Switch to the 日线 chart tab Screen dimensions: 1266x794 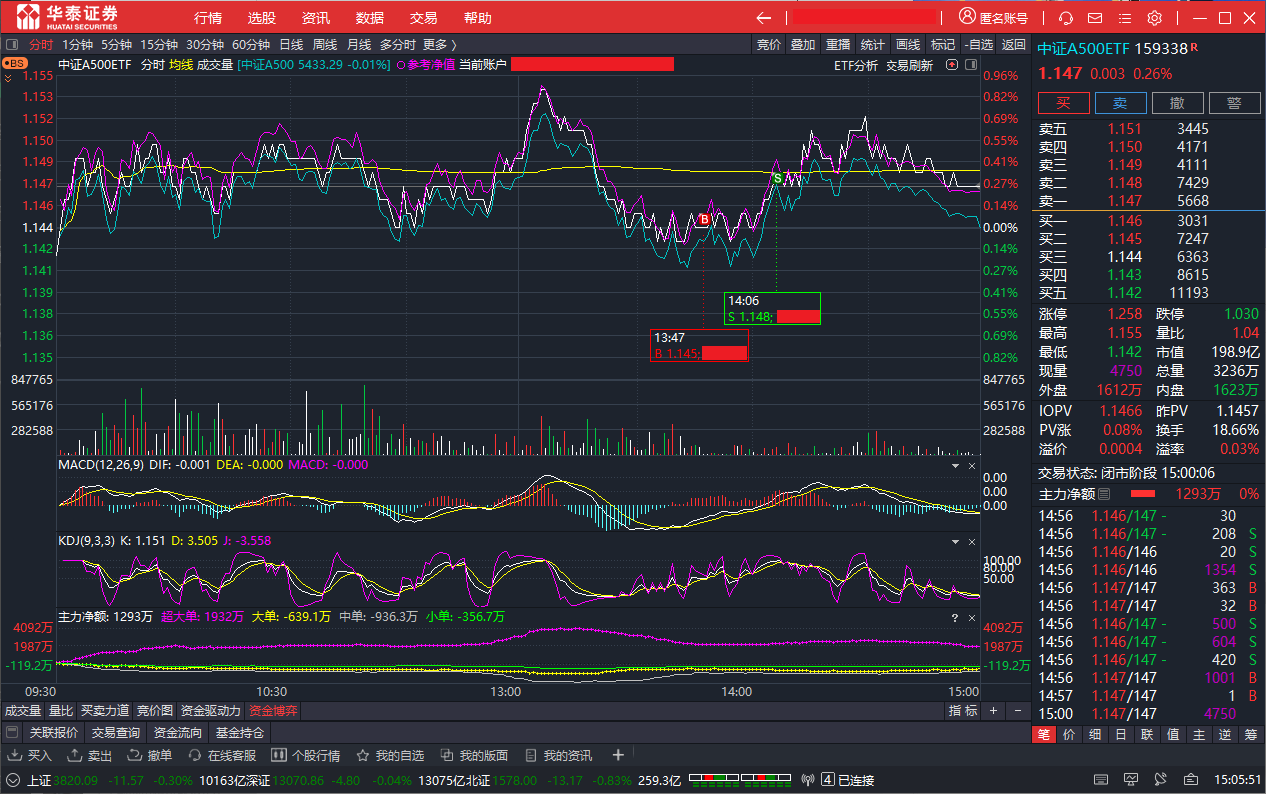pos(291,44)
